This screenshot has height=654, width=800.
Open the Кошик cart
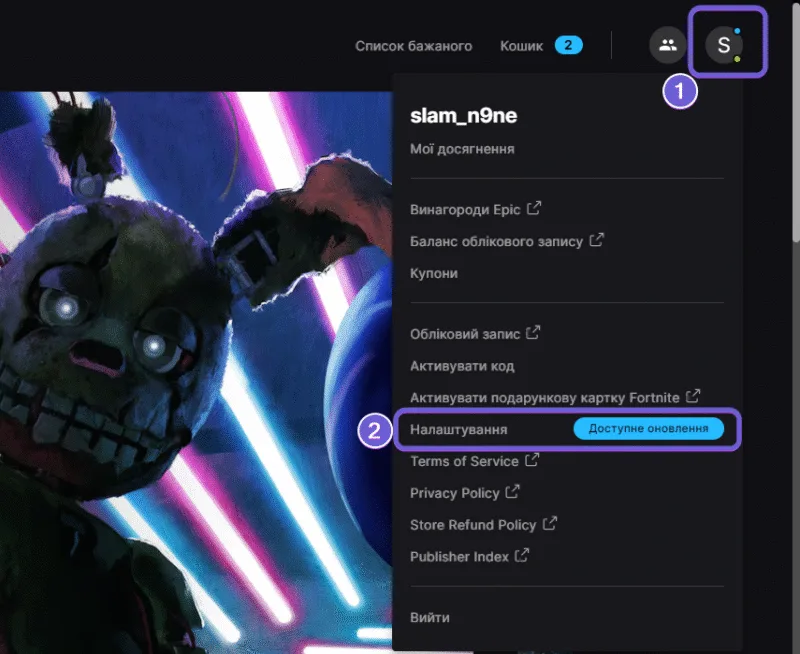(x=521, y=46)
